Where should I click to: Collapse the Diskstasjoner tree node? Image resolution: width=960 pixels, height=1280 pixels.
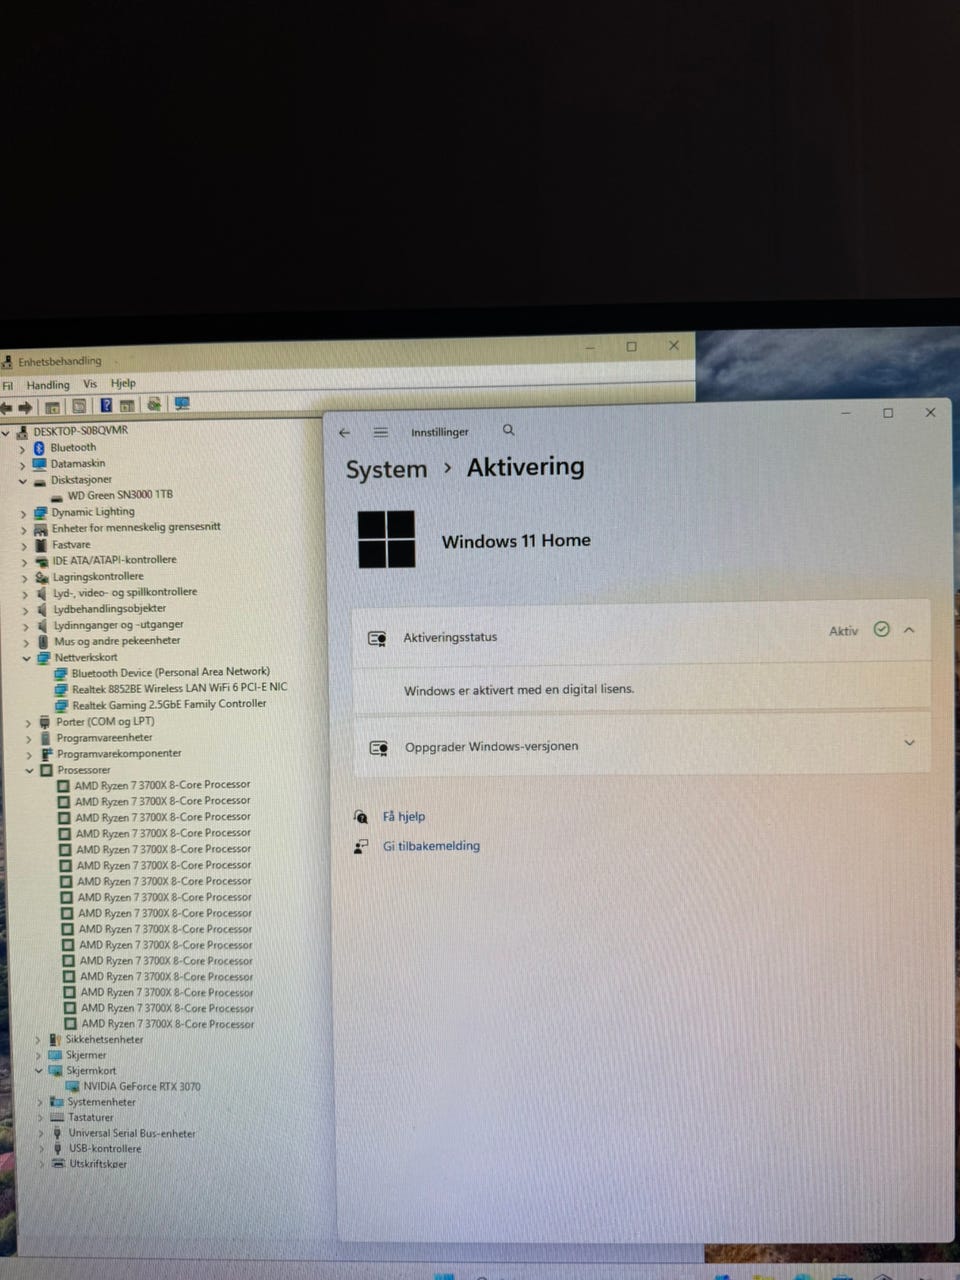click(x=22, y=481)
